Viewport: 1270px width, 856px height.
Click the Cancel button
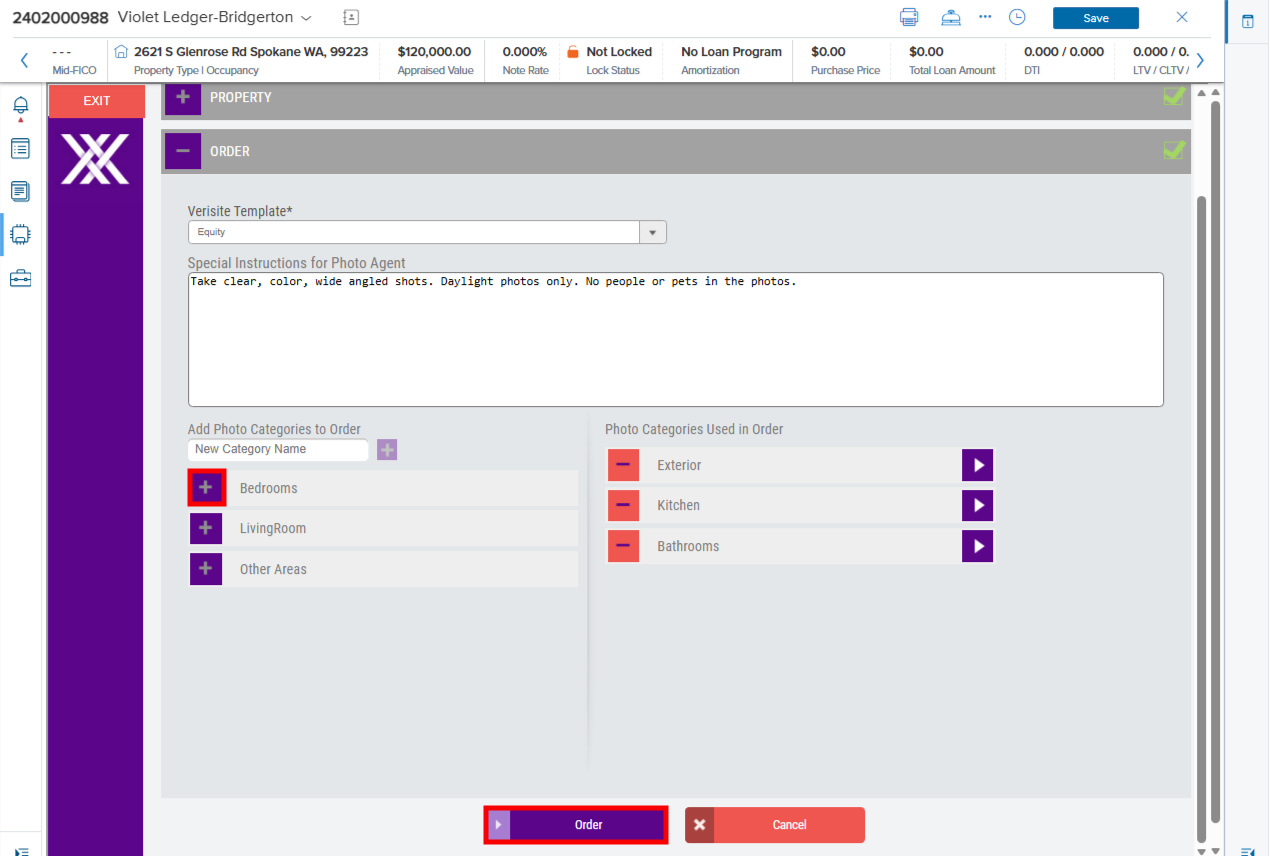tap(775, 825)
